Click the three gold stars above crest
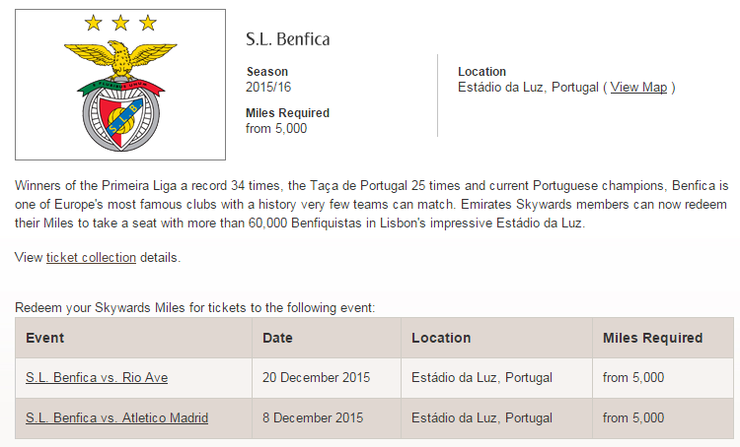The width and height of the screenshot is (740, 447). pos(120,22)
